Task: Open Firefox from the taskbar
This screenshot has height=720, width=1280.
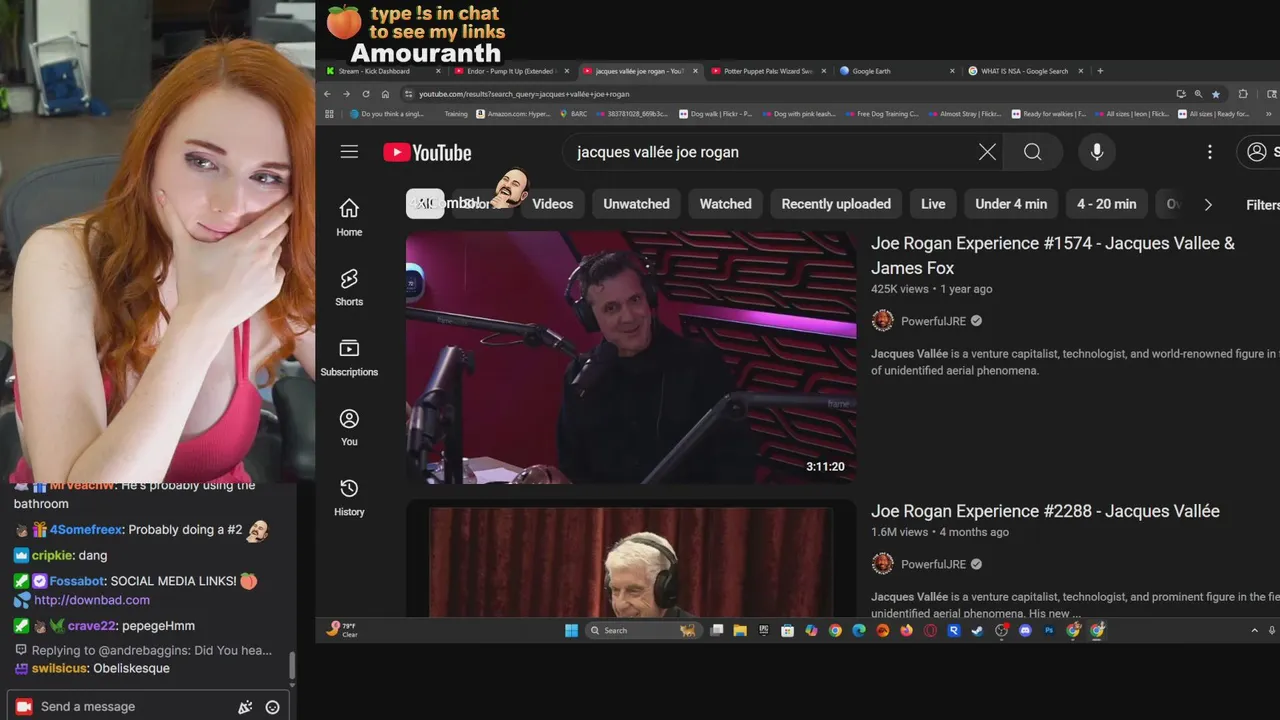Action: pyautogui.click(x=906, y=630)
